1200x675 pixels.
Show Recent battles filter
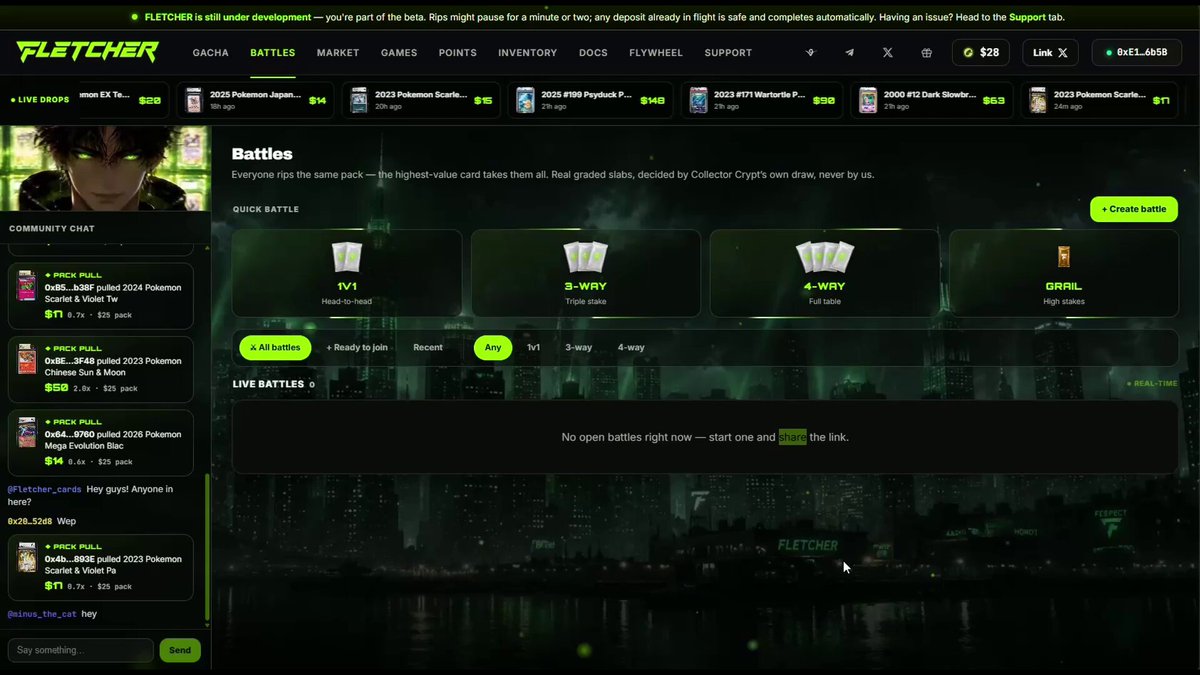(428, 347)
